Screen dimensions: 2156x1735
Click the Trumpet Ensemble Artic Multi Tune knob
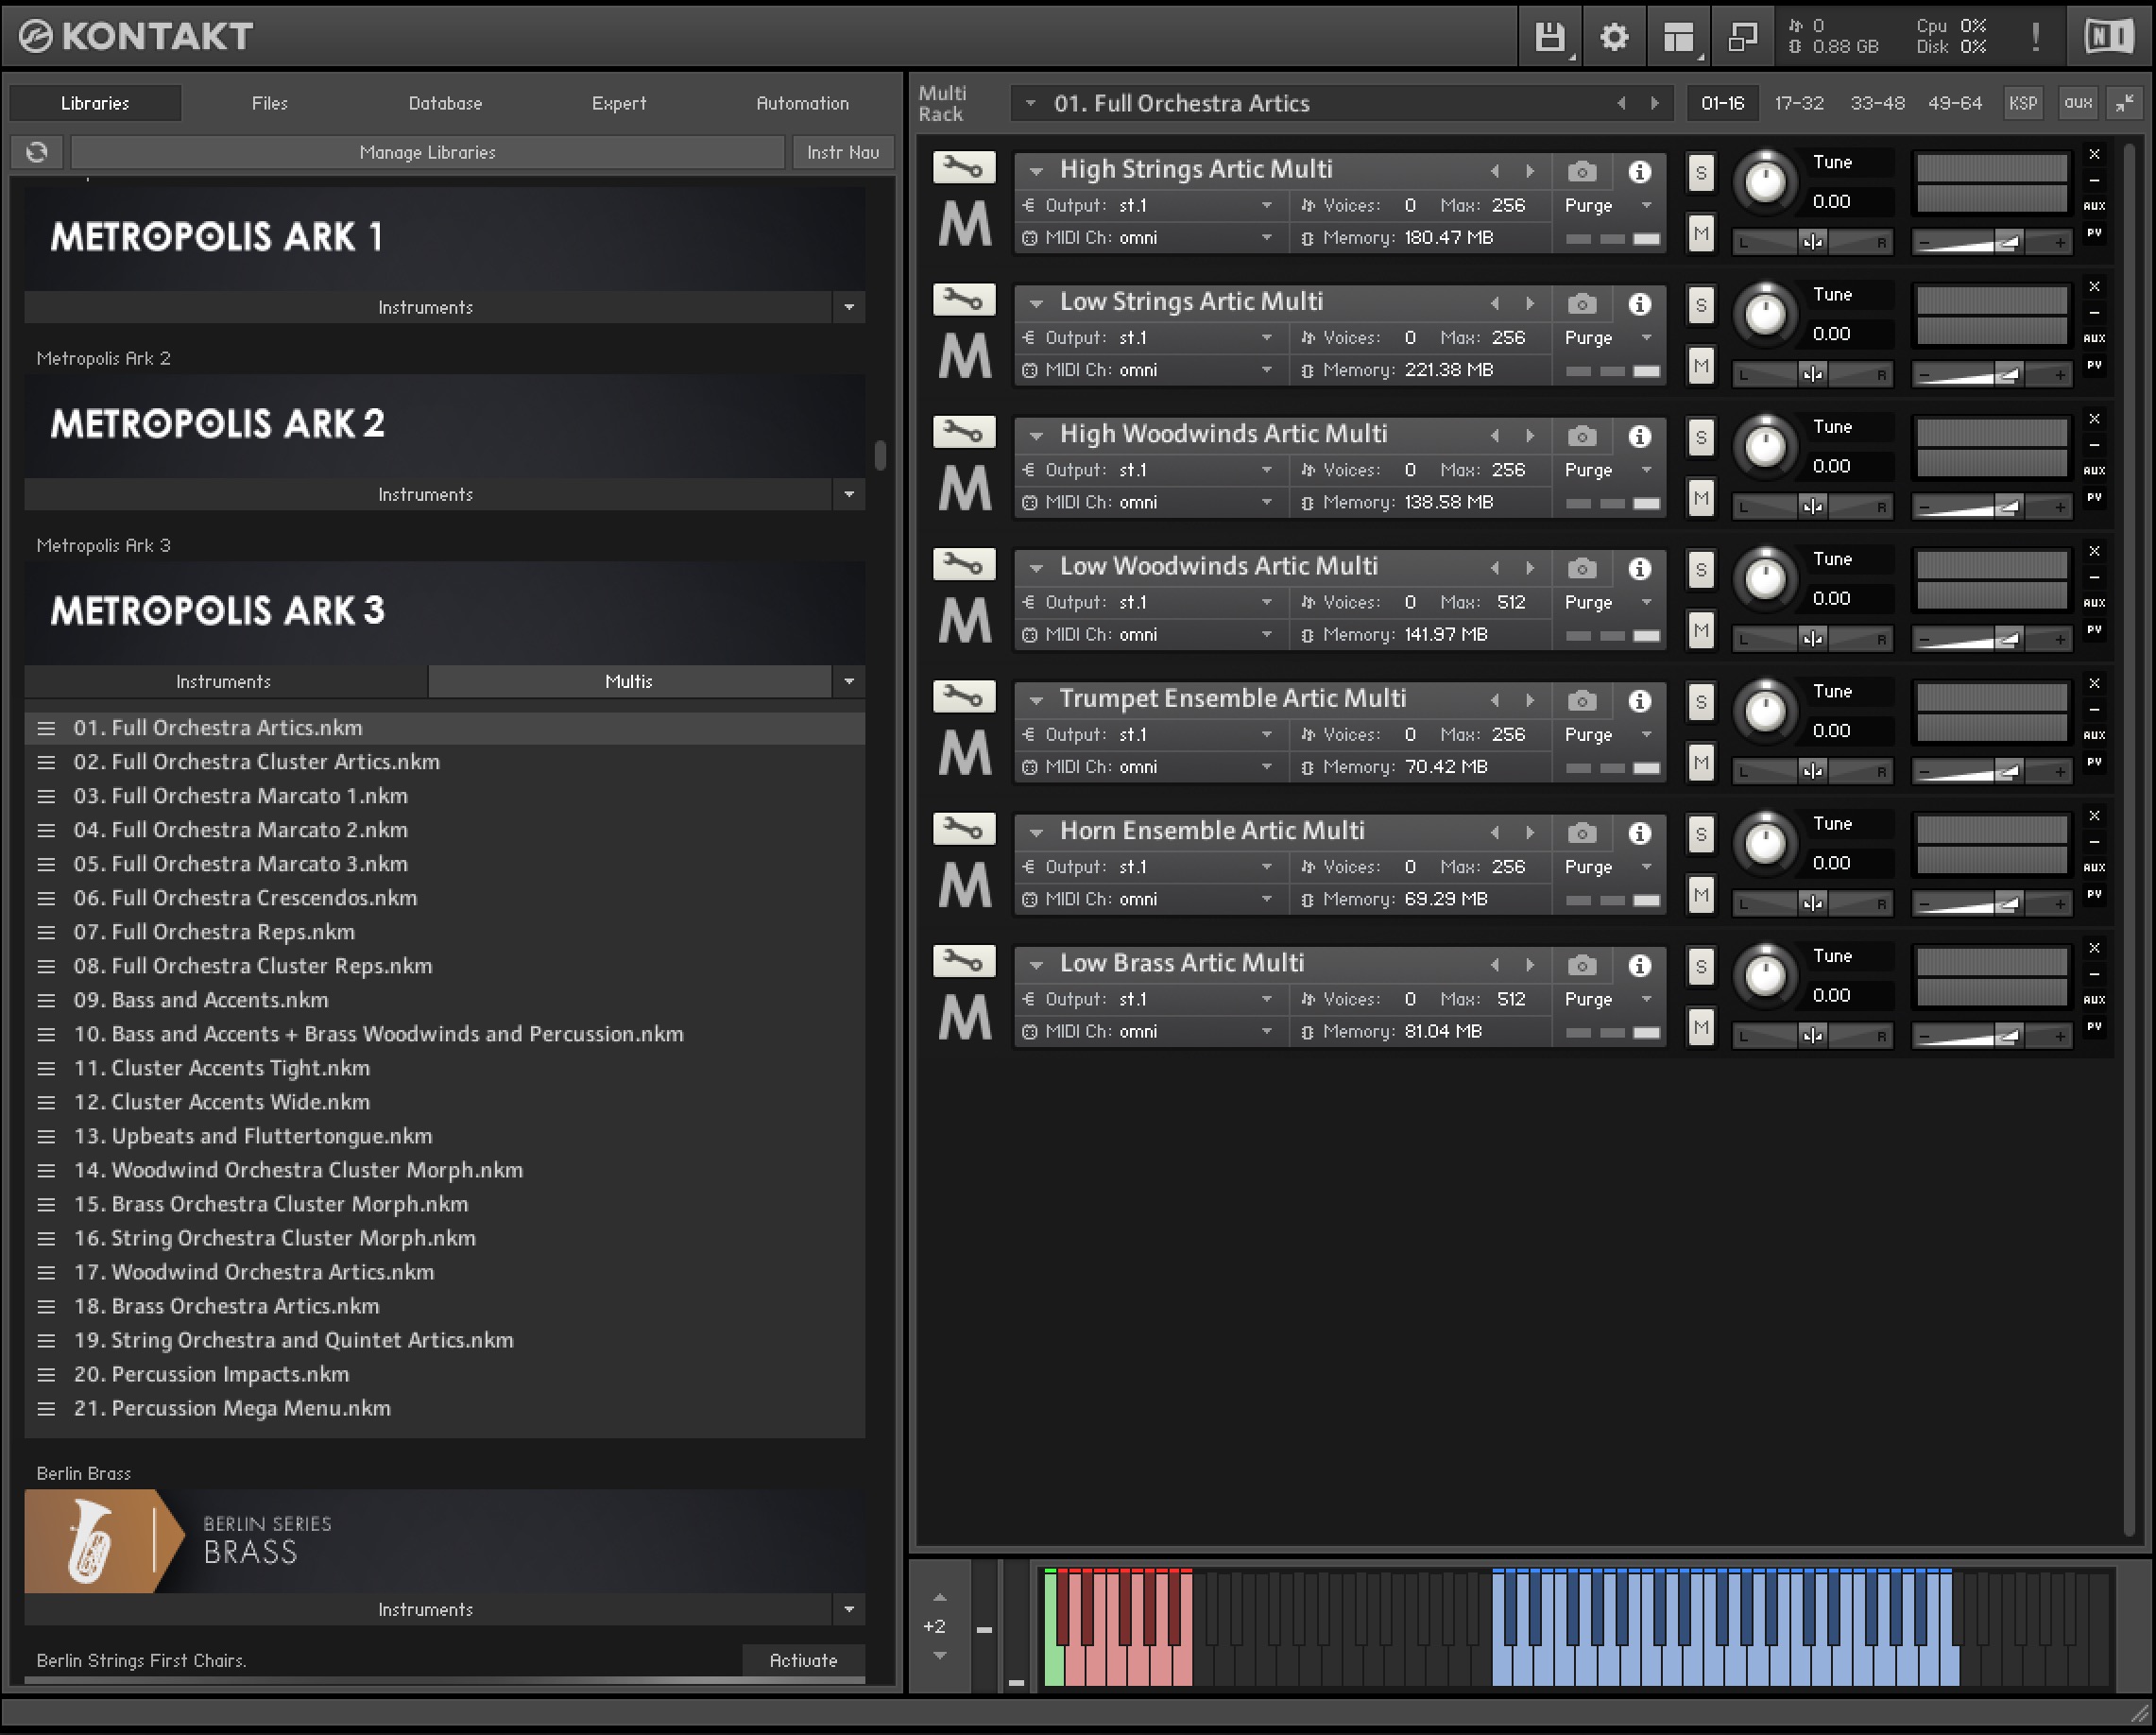click(1765, 711)
